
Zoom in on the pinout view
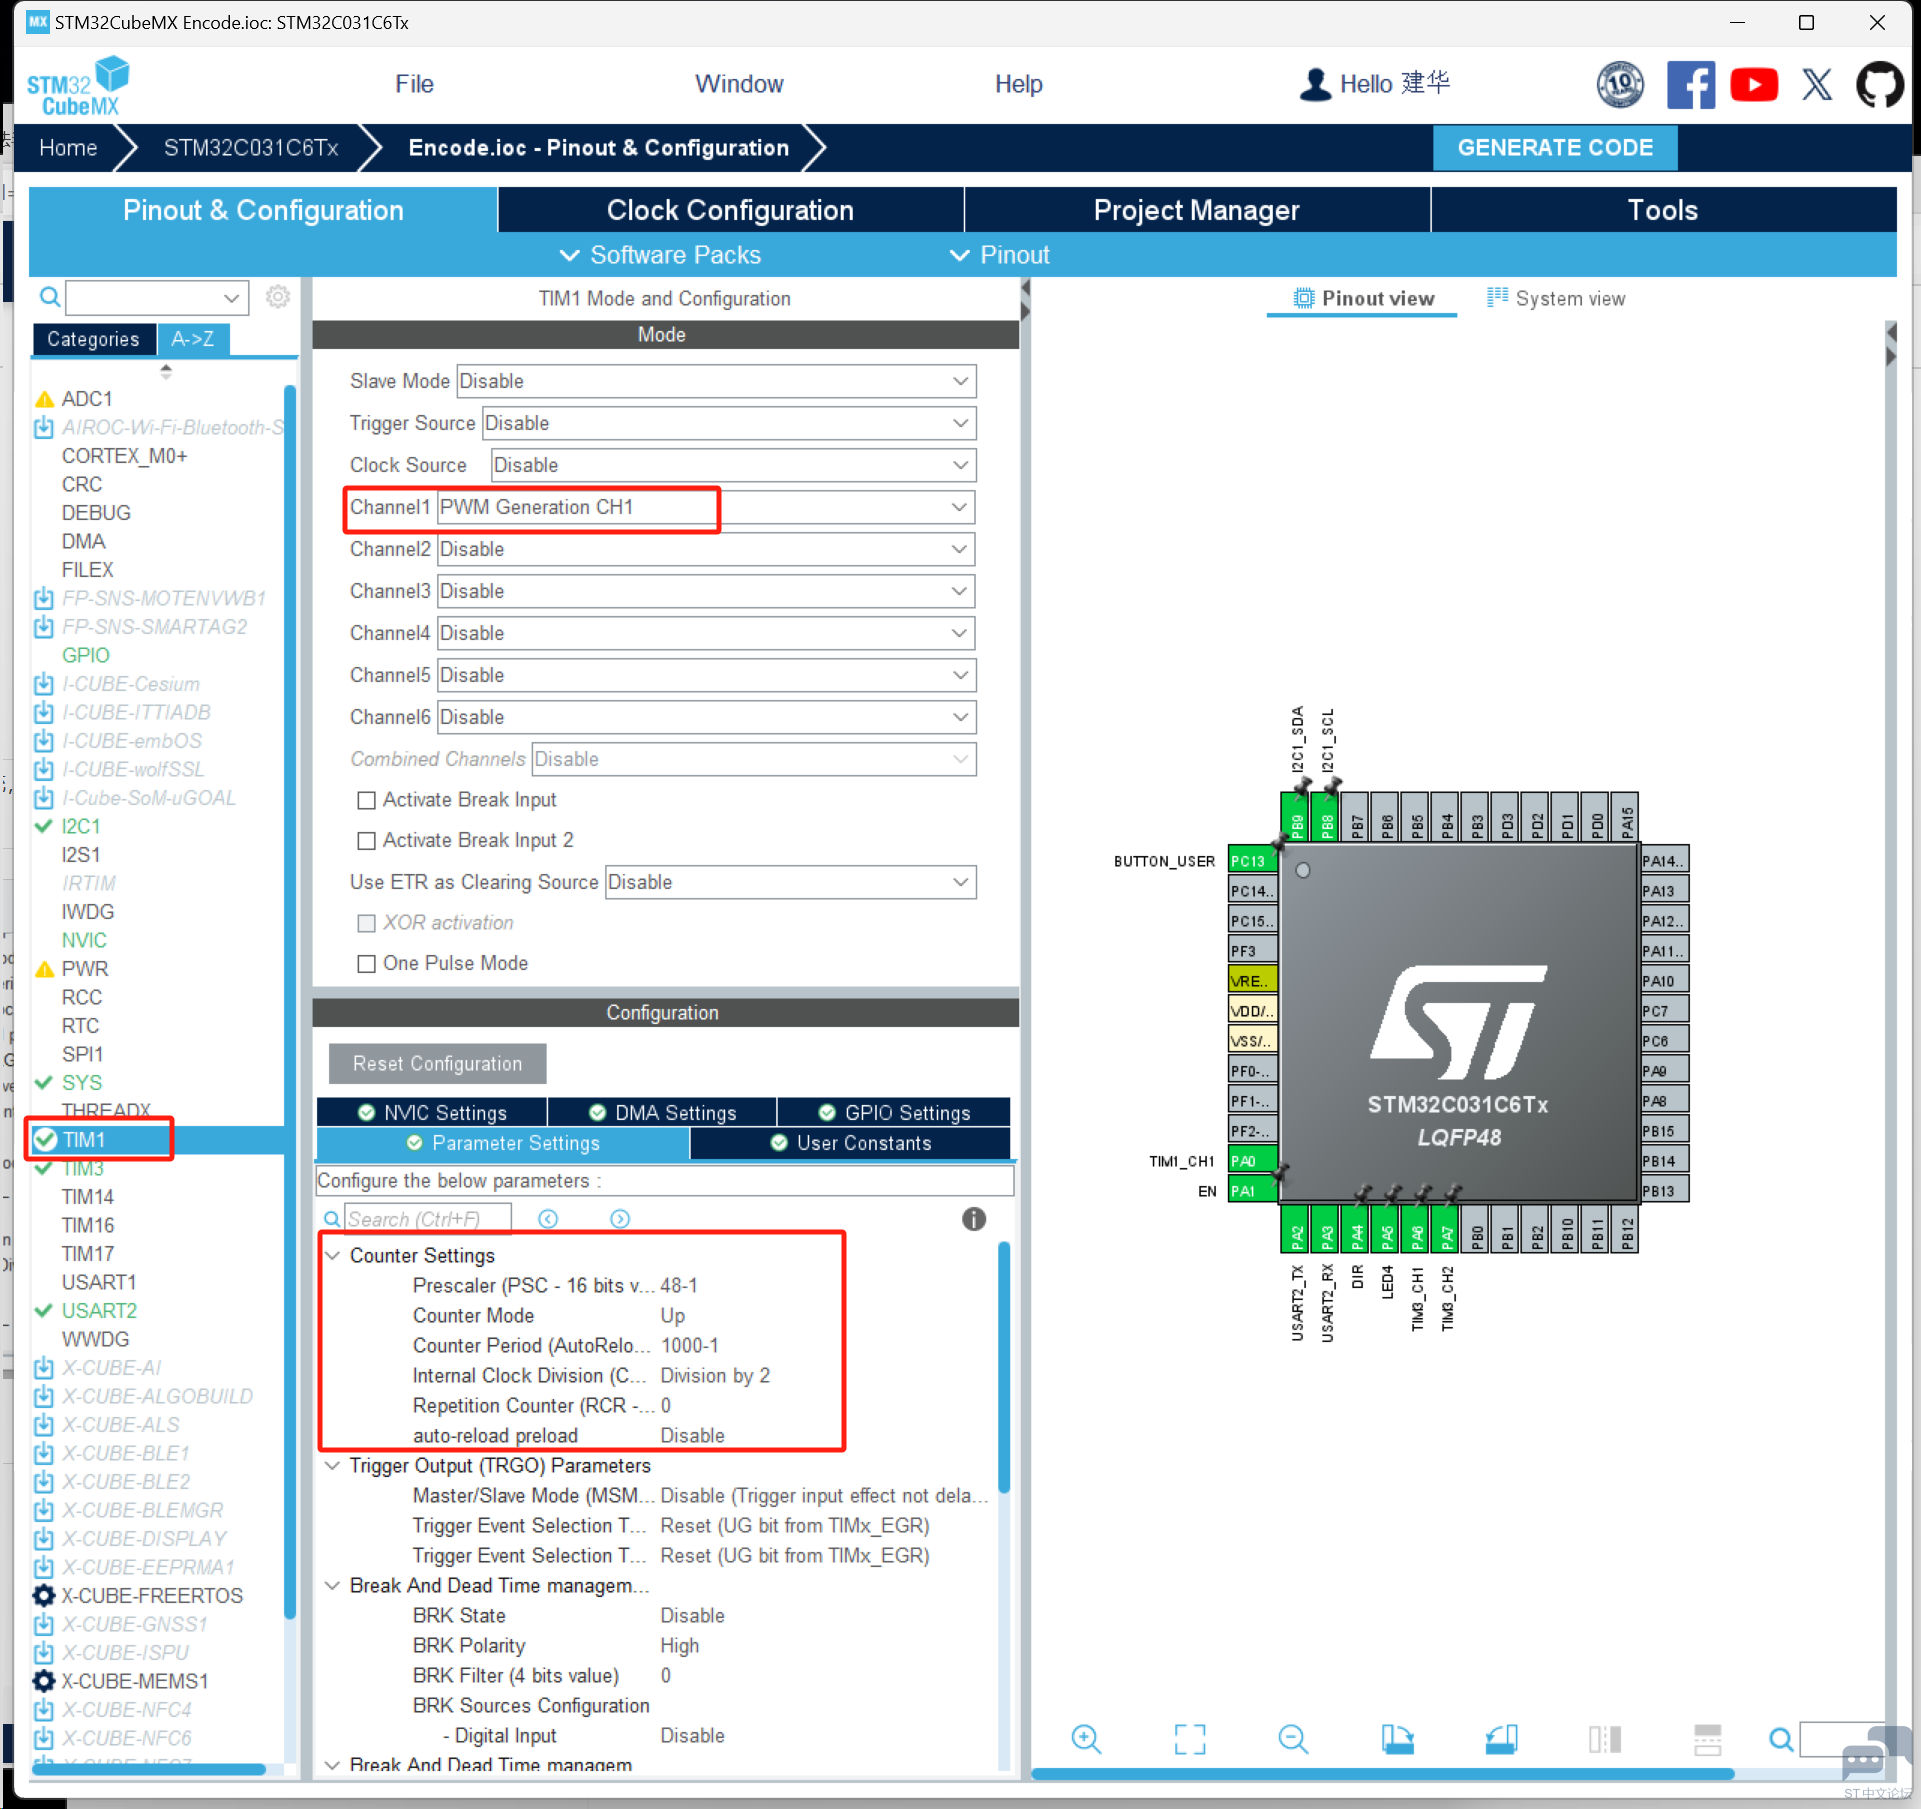[1086, 1739]
